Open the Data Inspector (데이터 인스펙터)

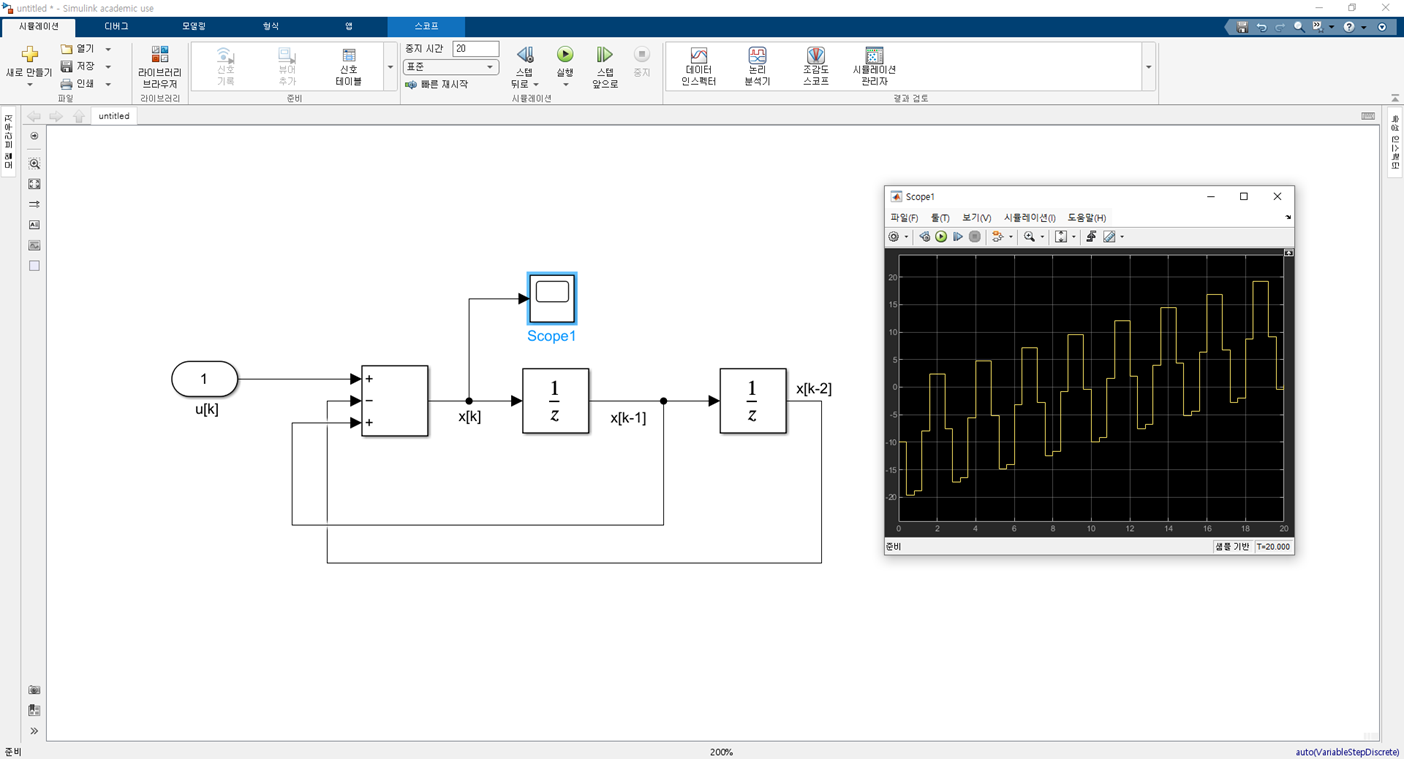(x=698, y=67)
